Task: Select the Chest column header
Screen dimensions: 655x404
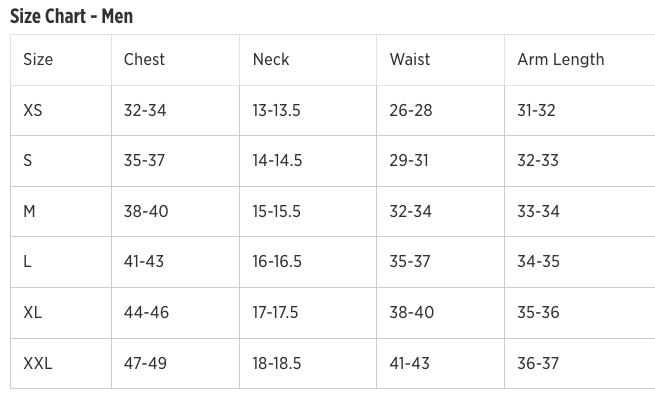Action: point(144,59)
